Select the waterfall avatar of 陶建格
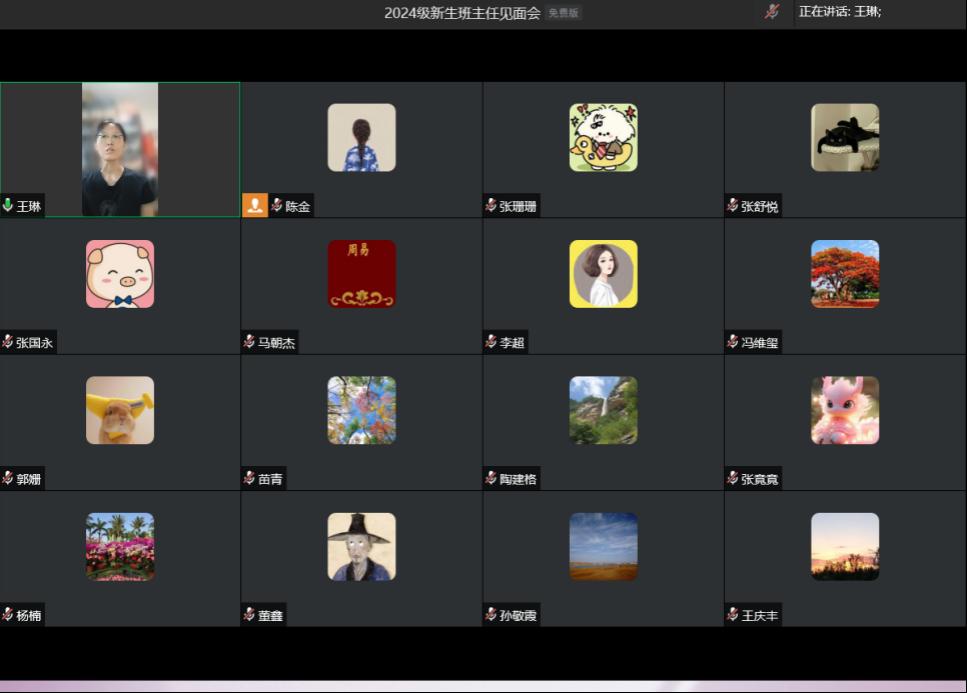967x693 pixels. coord(603,410)
